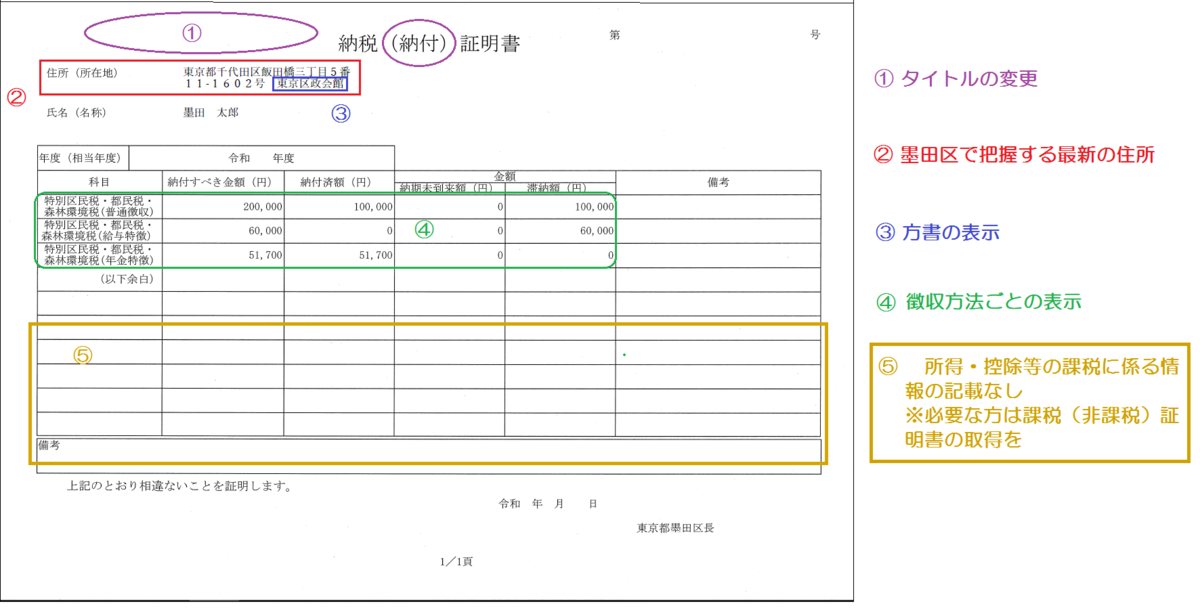
Task: Select 60,000 in the 滞納額 column
Action: (x=595, y=230)
